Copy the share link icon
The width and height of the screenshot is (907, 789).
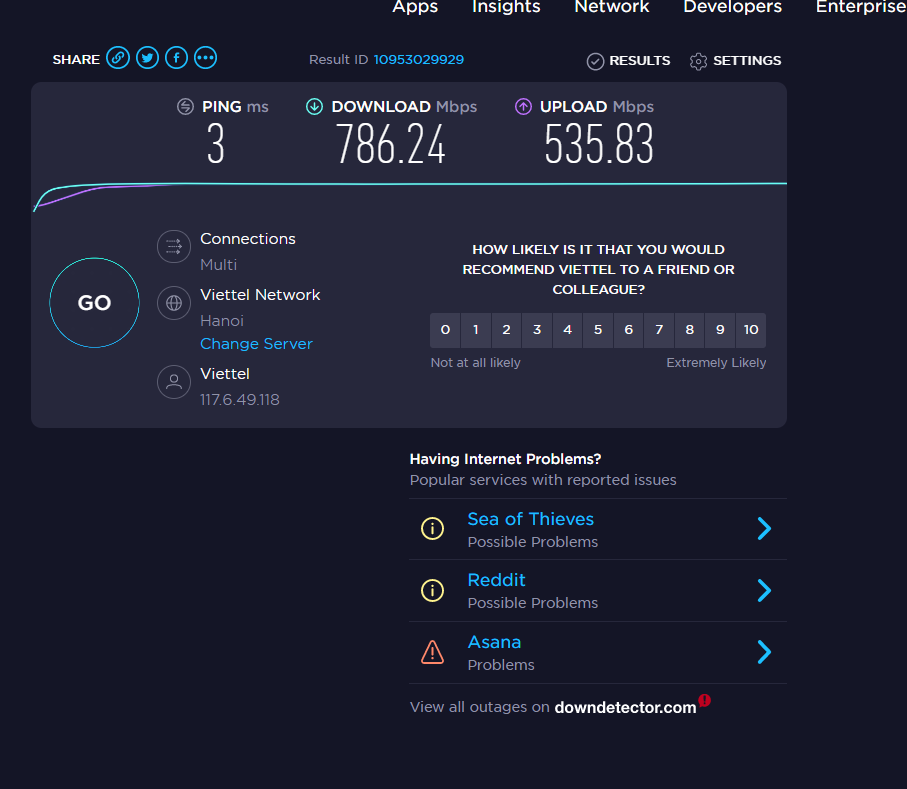[118, 58]
